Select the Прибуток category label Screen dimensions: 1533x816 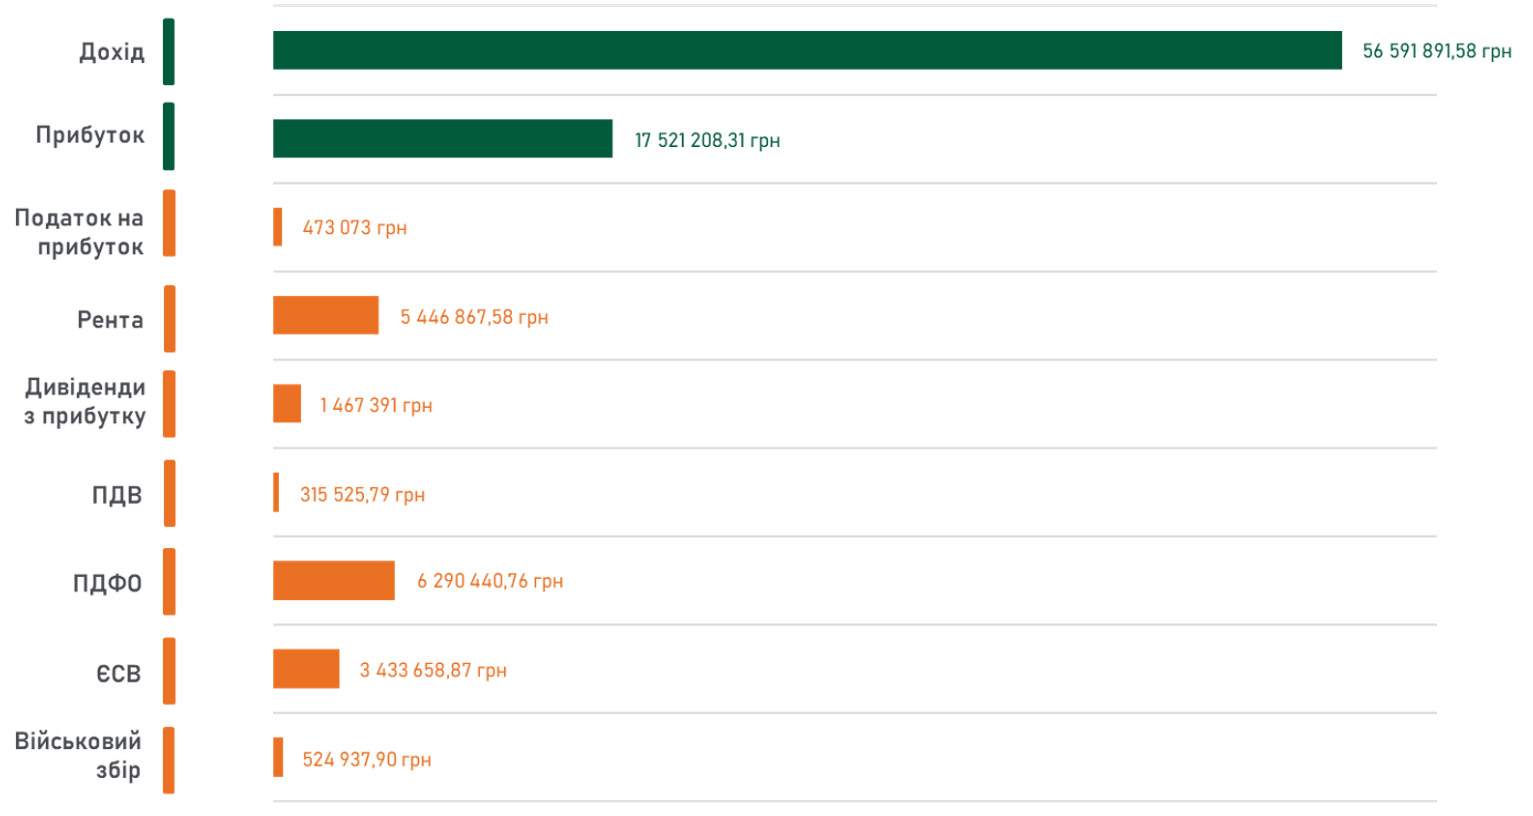90,135
